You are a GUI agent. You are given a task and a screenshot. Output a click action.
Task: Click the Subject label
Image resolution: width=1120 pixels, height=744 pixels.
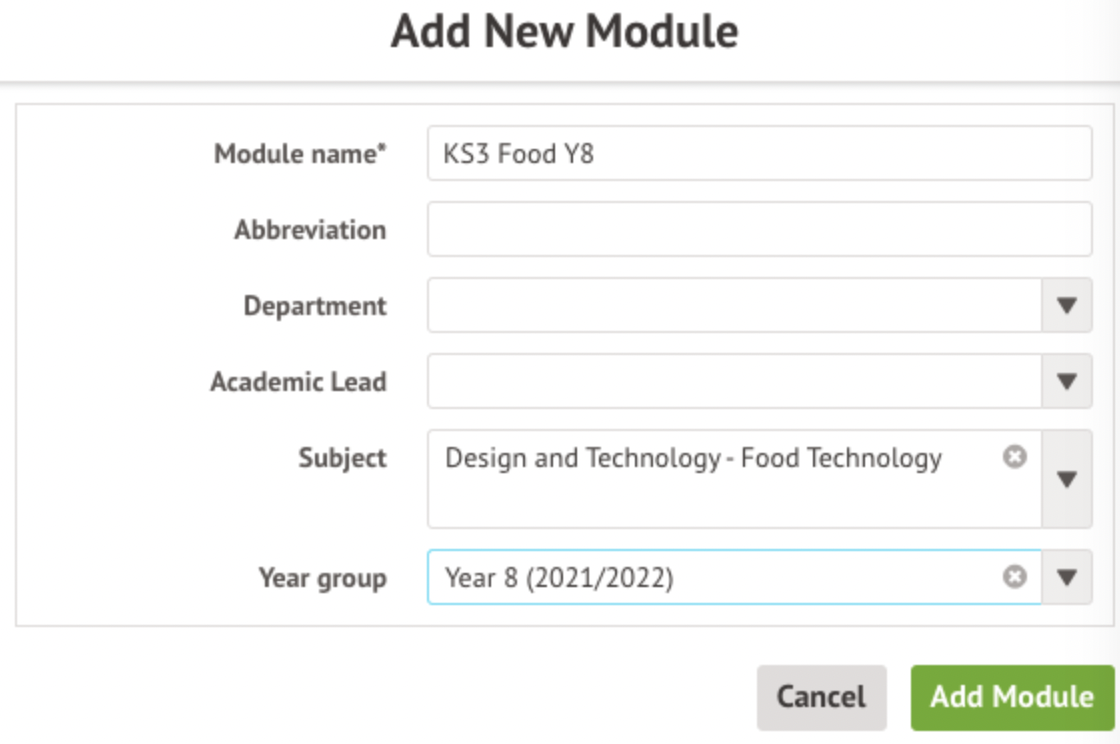[x=342, y=458]
